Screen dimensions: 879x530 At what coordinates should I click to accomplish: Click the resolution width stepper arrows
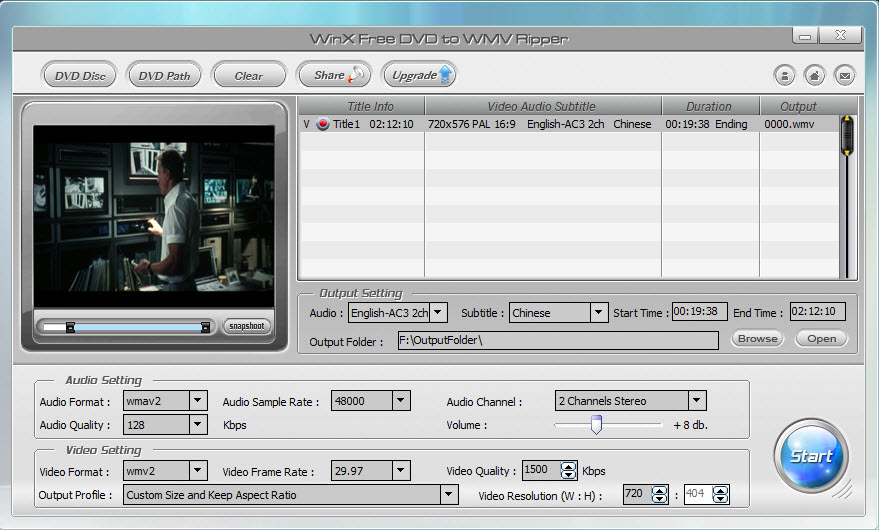660,495
